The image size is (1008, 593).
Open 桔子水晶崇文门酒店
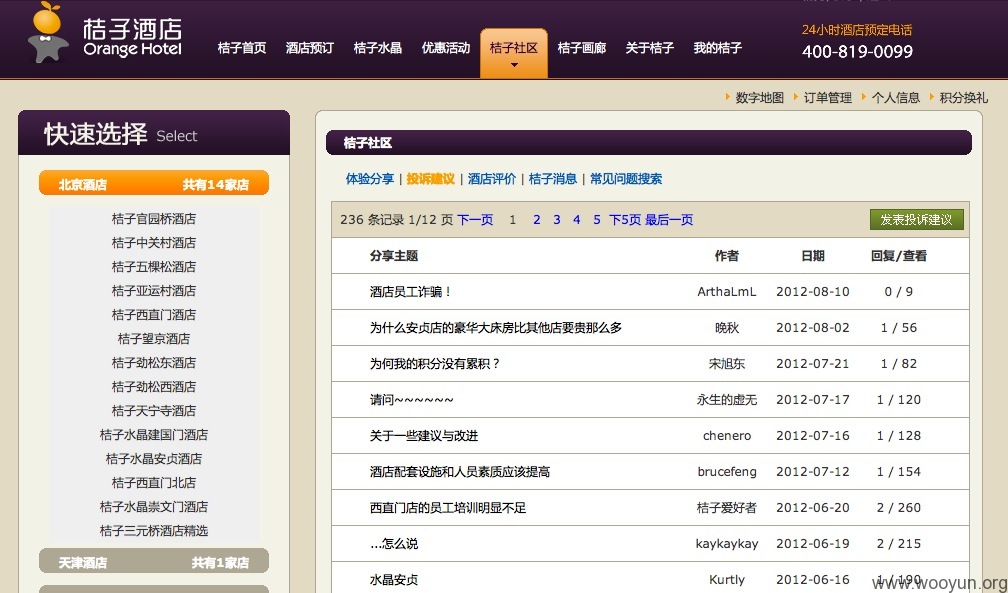point(154,507)
